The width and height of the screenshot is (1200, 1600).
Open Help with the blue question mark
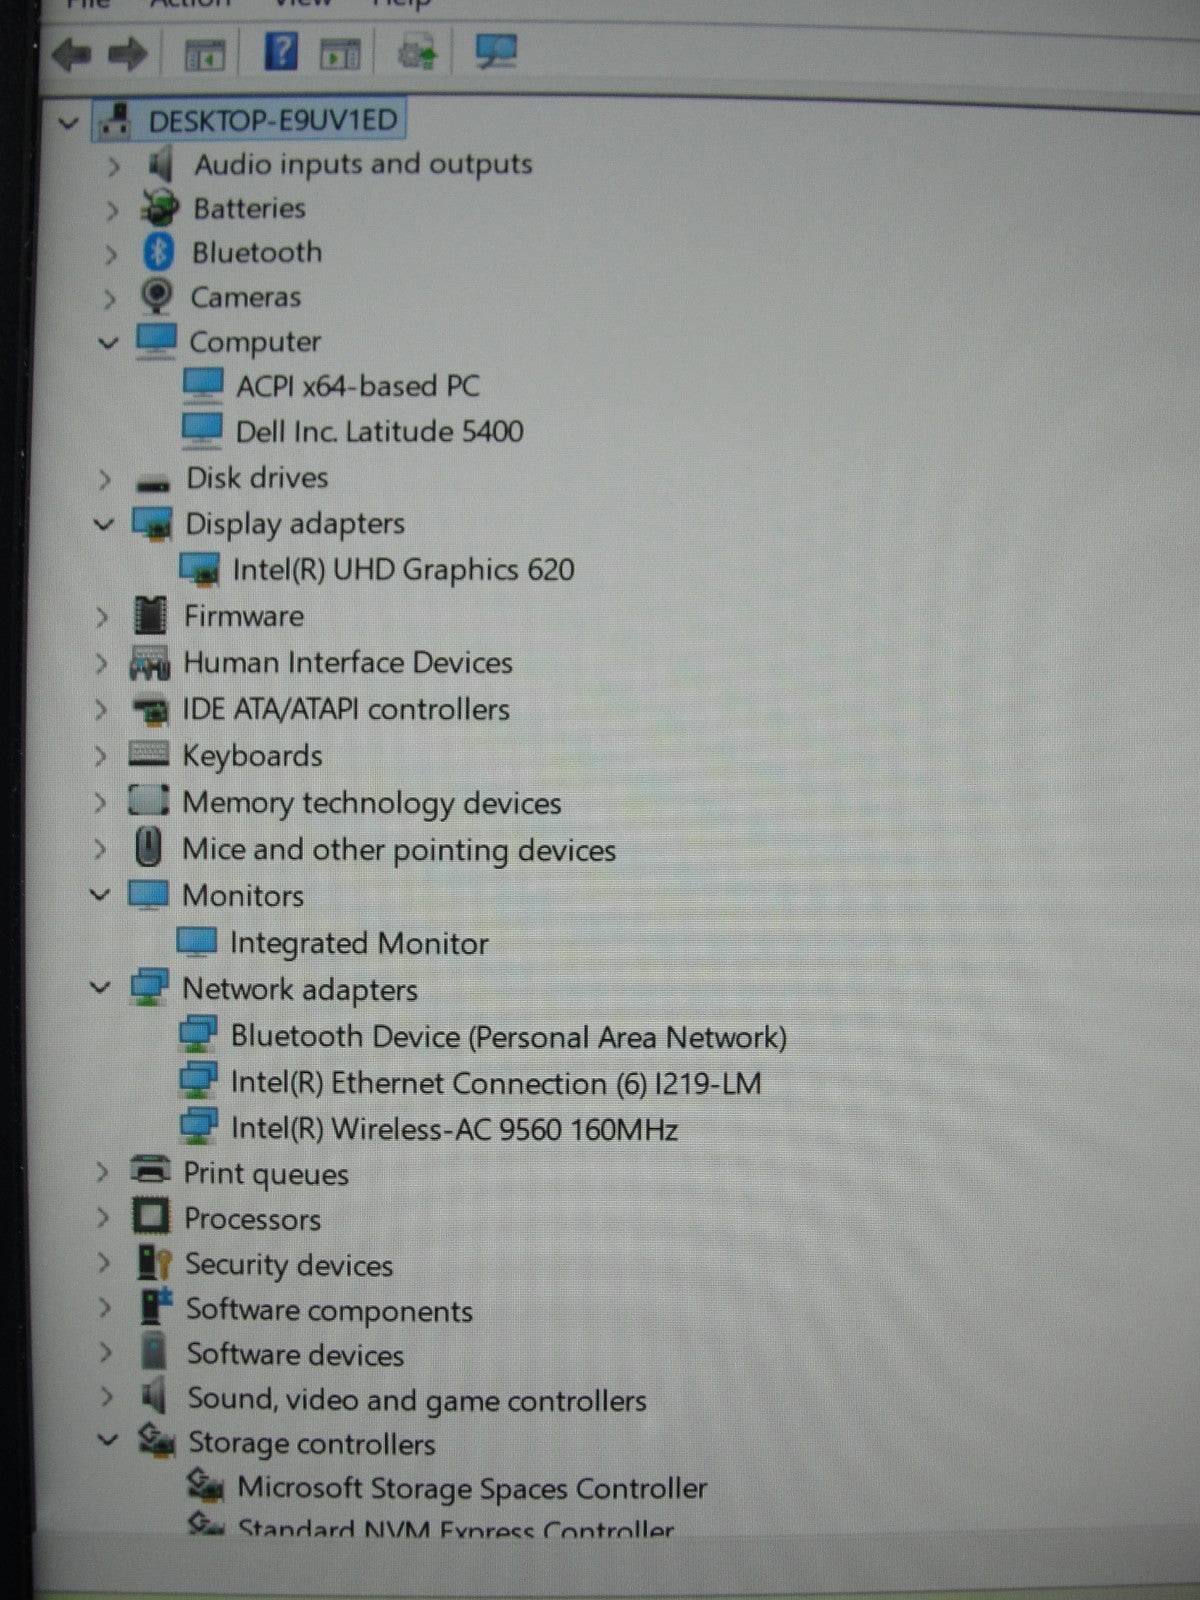click(281, 51)
